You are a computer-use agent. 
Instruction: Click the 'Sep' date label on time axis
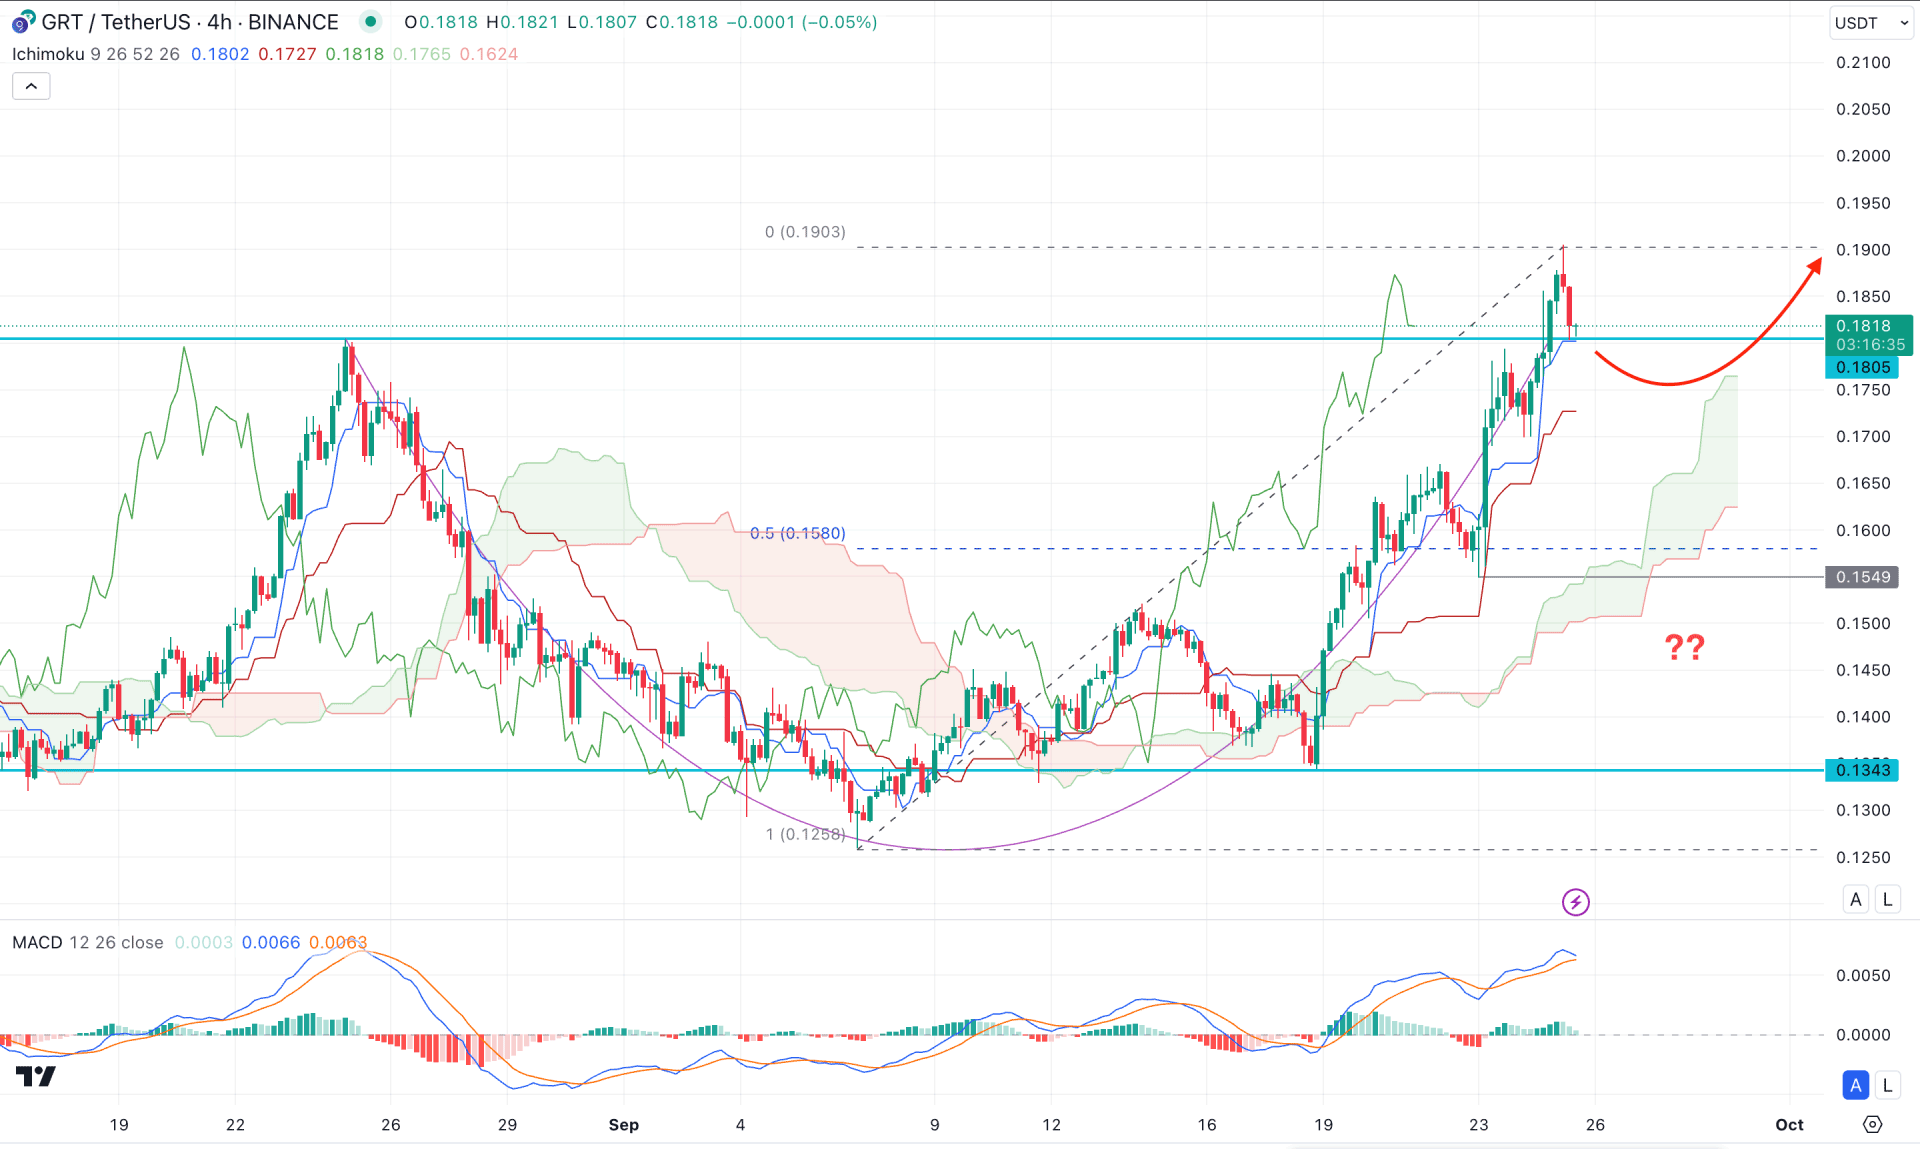pyautogui.click(x=624, y=1125)
